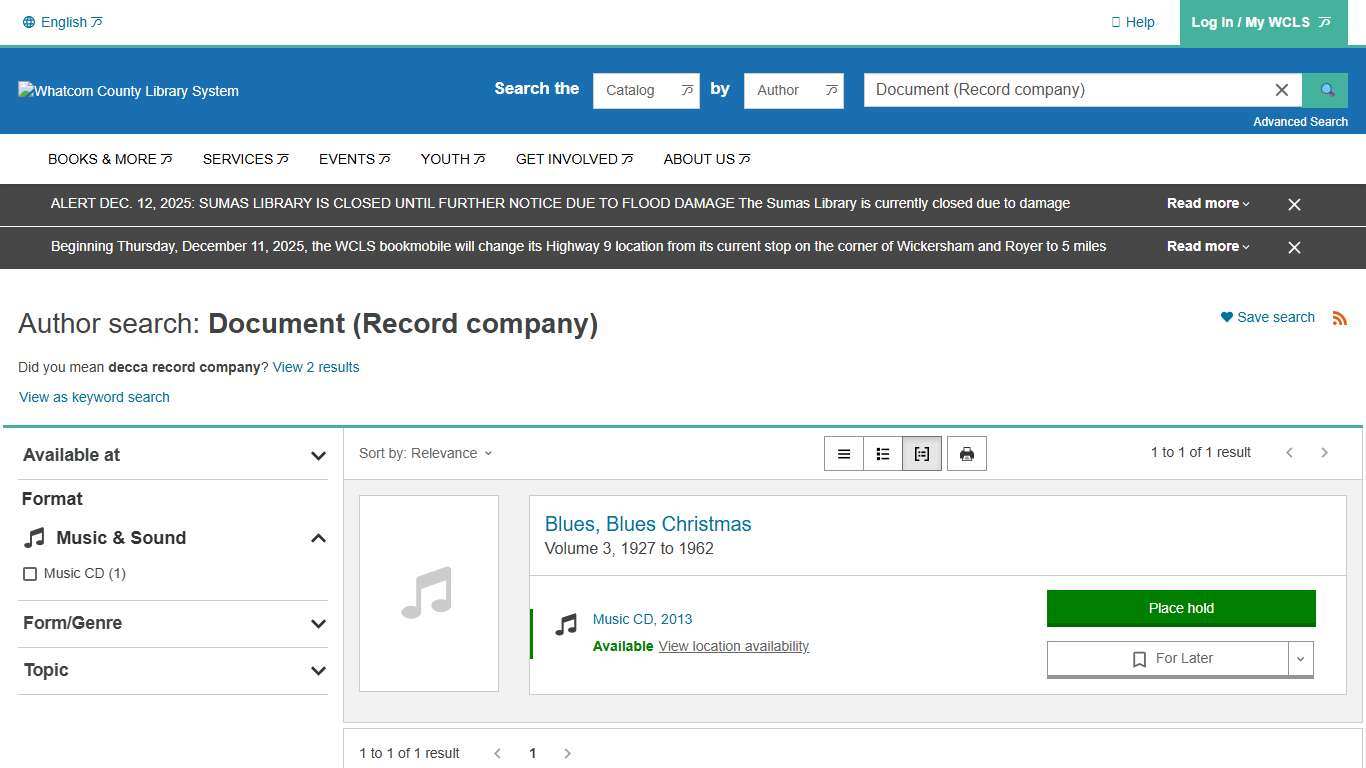Add album to For Later shelf

click(x=1170, y=658)
